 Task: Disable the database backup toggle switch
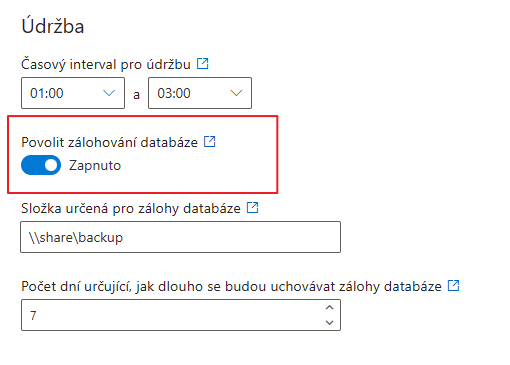[41, 165]
